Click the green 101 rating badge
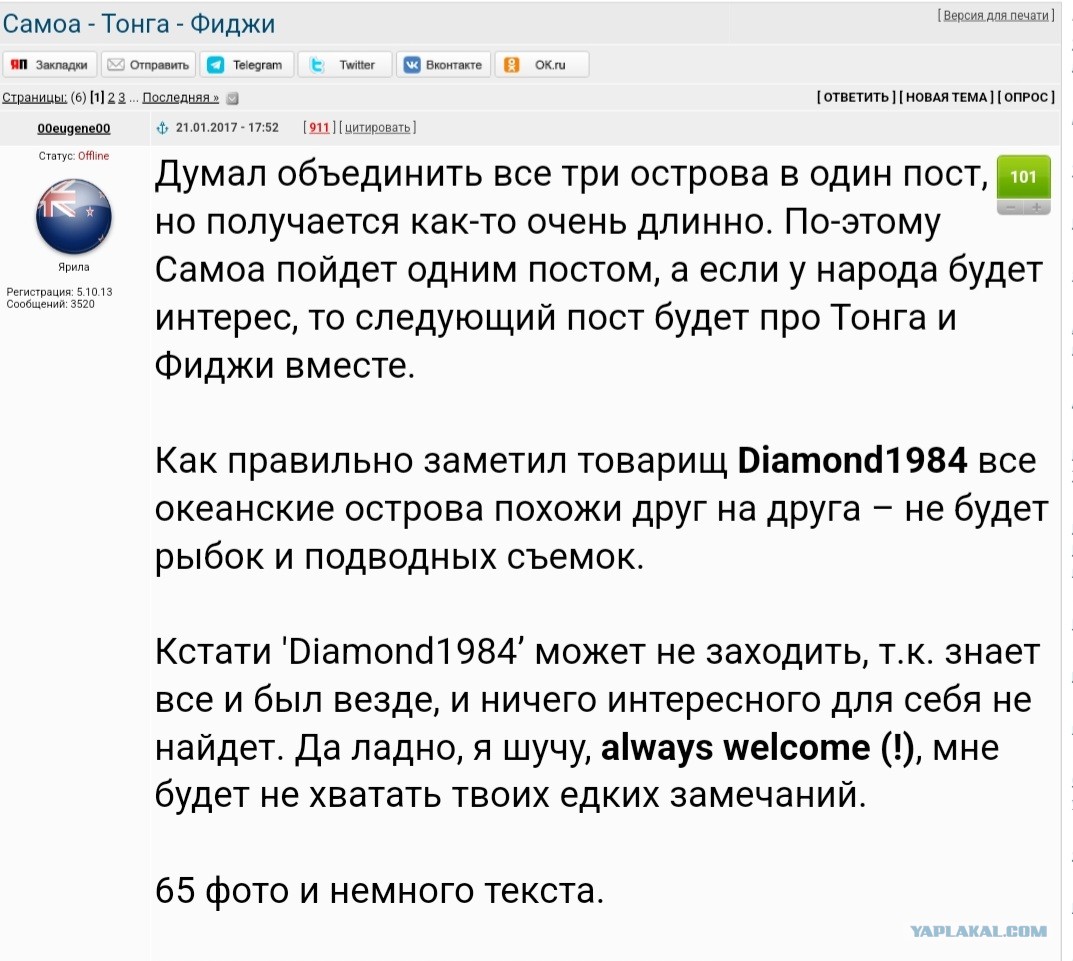Image resolution: width=1073 pixels, height=961 pixels. pos(1023,177)
